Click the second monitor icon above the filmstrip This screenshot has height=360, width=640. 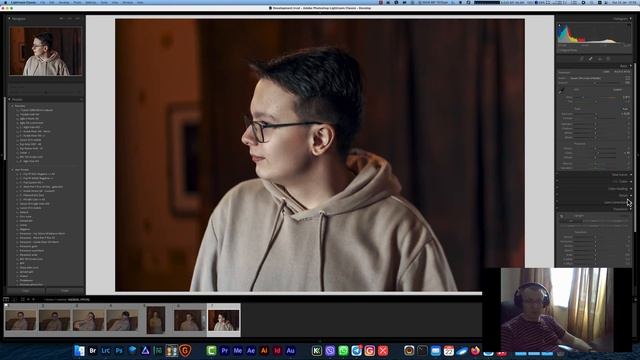coord(14,299)
